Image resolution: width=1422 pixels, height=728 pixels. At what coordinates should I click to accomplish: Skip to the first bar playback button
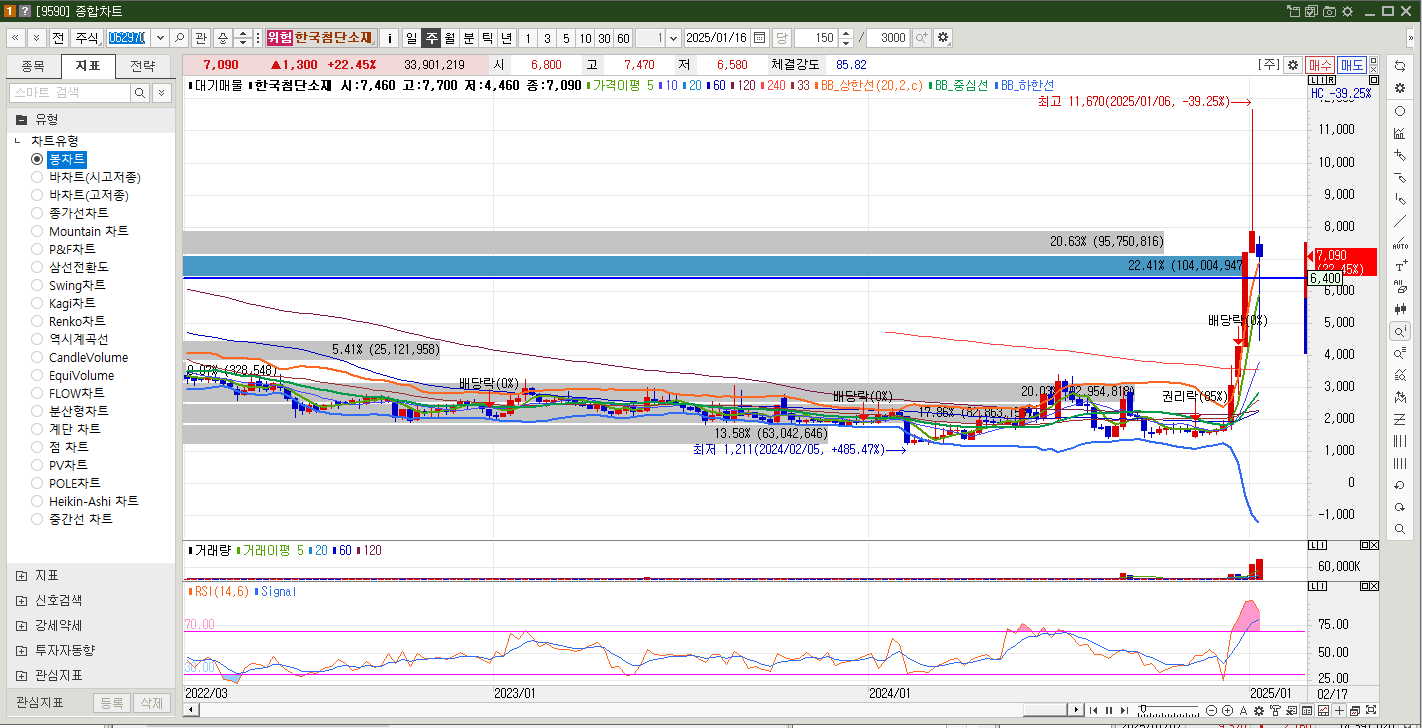pyautogui.click(x=1093, y=710)
